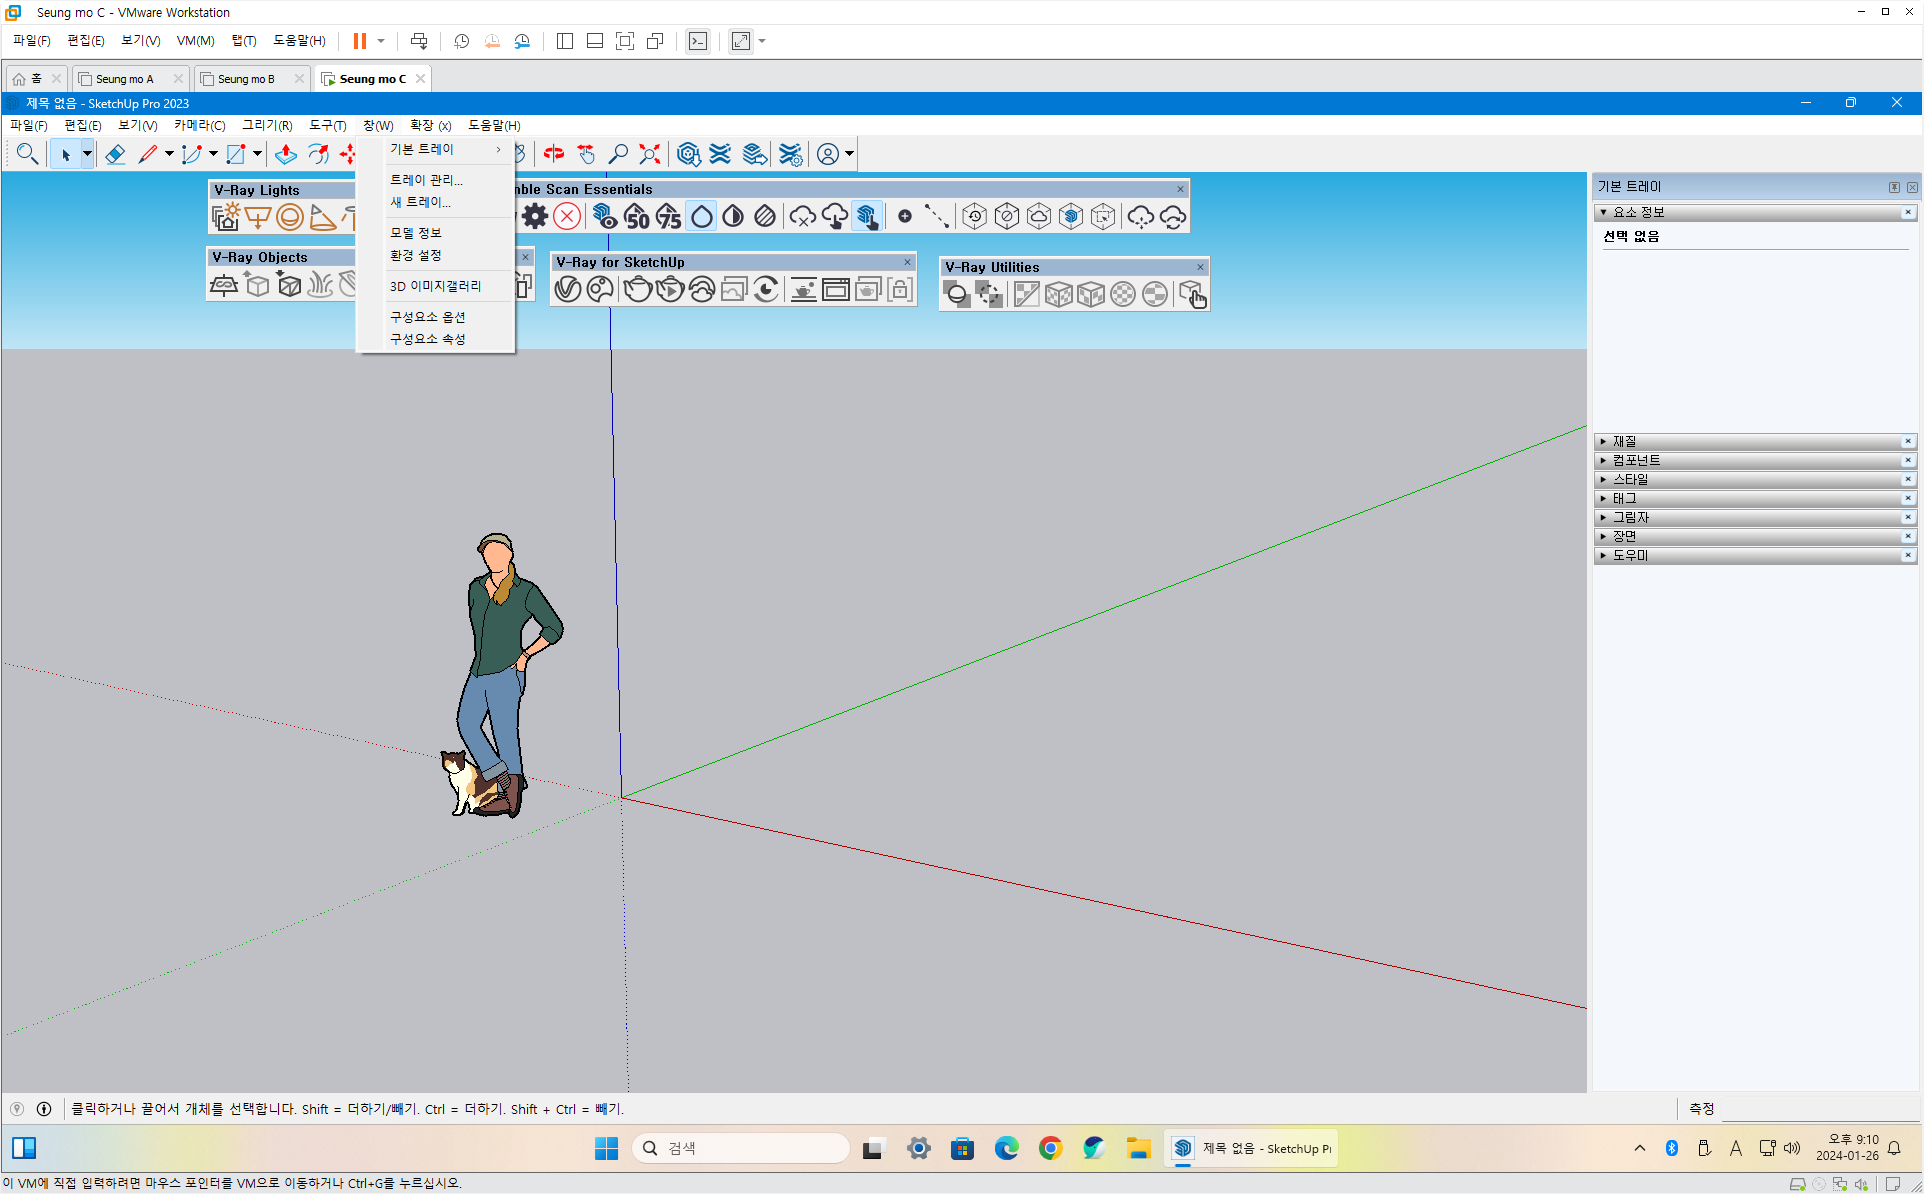Click the V-Ray sunlight icon
The width and height of the screenshot is (1924, 1194).
click(226, 217)
